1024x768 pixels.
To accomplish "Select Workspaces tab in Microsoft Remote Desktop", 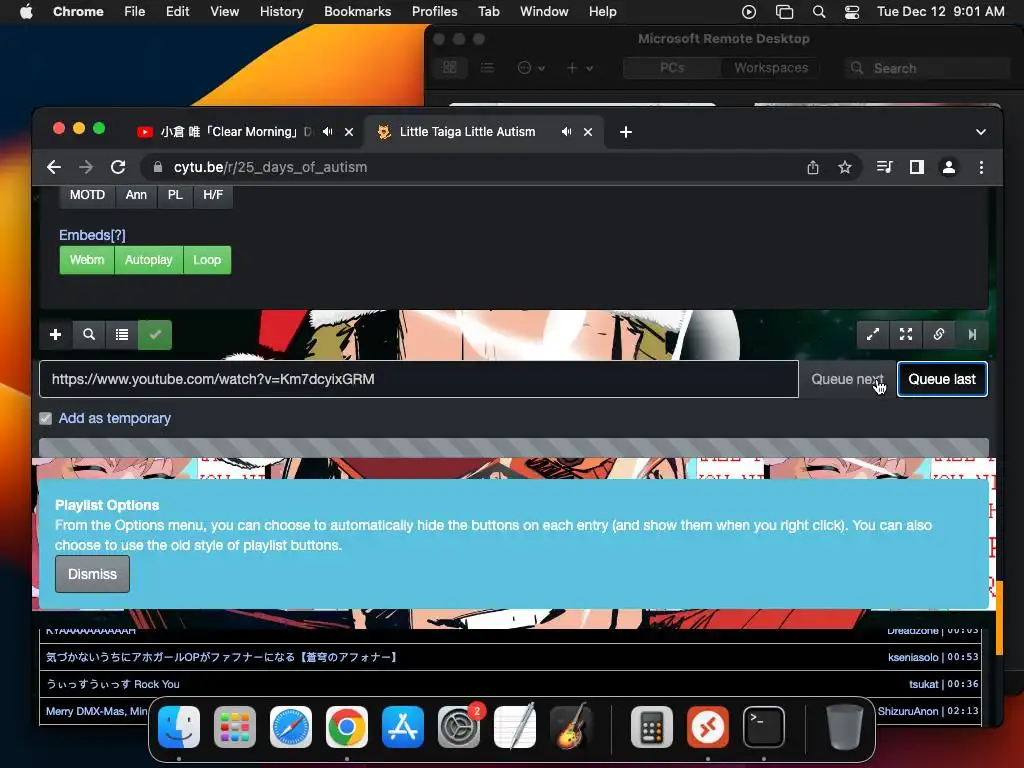I will coord(771,68).
